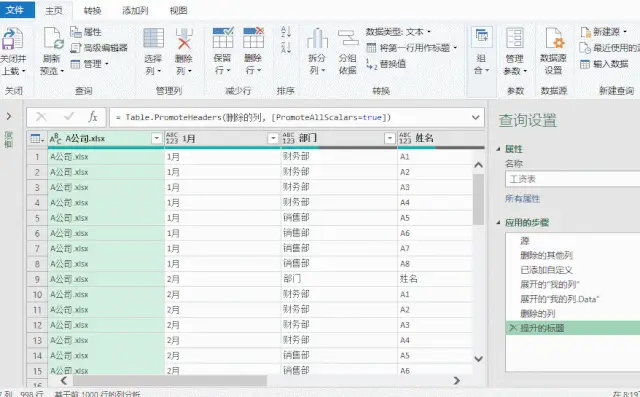Confirm the formula with the checkmark button
Screen dimensions: 640x397
(69, 118)
